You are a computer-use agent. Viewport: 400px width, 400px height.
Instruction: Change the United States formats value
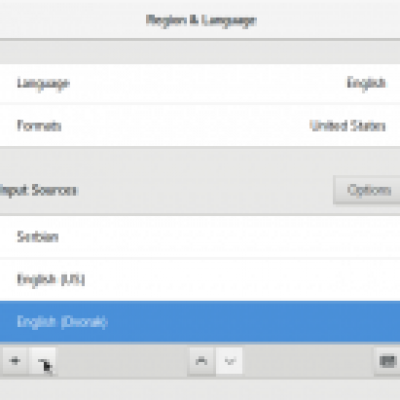point(348,126)
